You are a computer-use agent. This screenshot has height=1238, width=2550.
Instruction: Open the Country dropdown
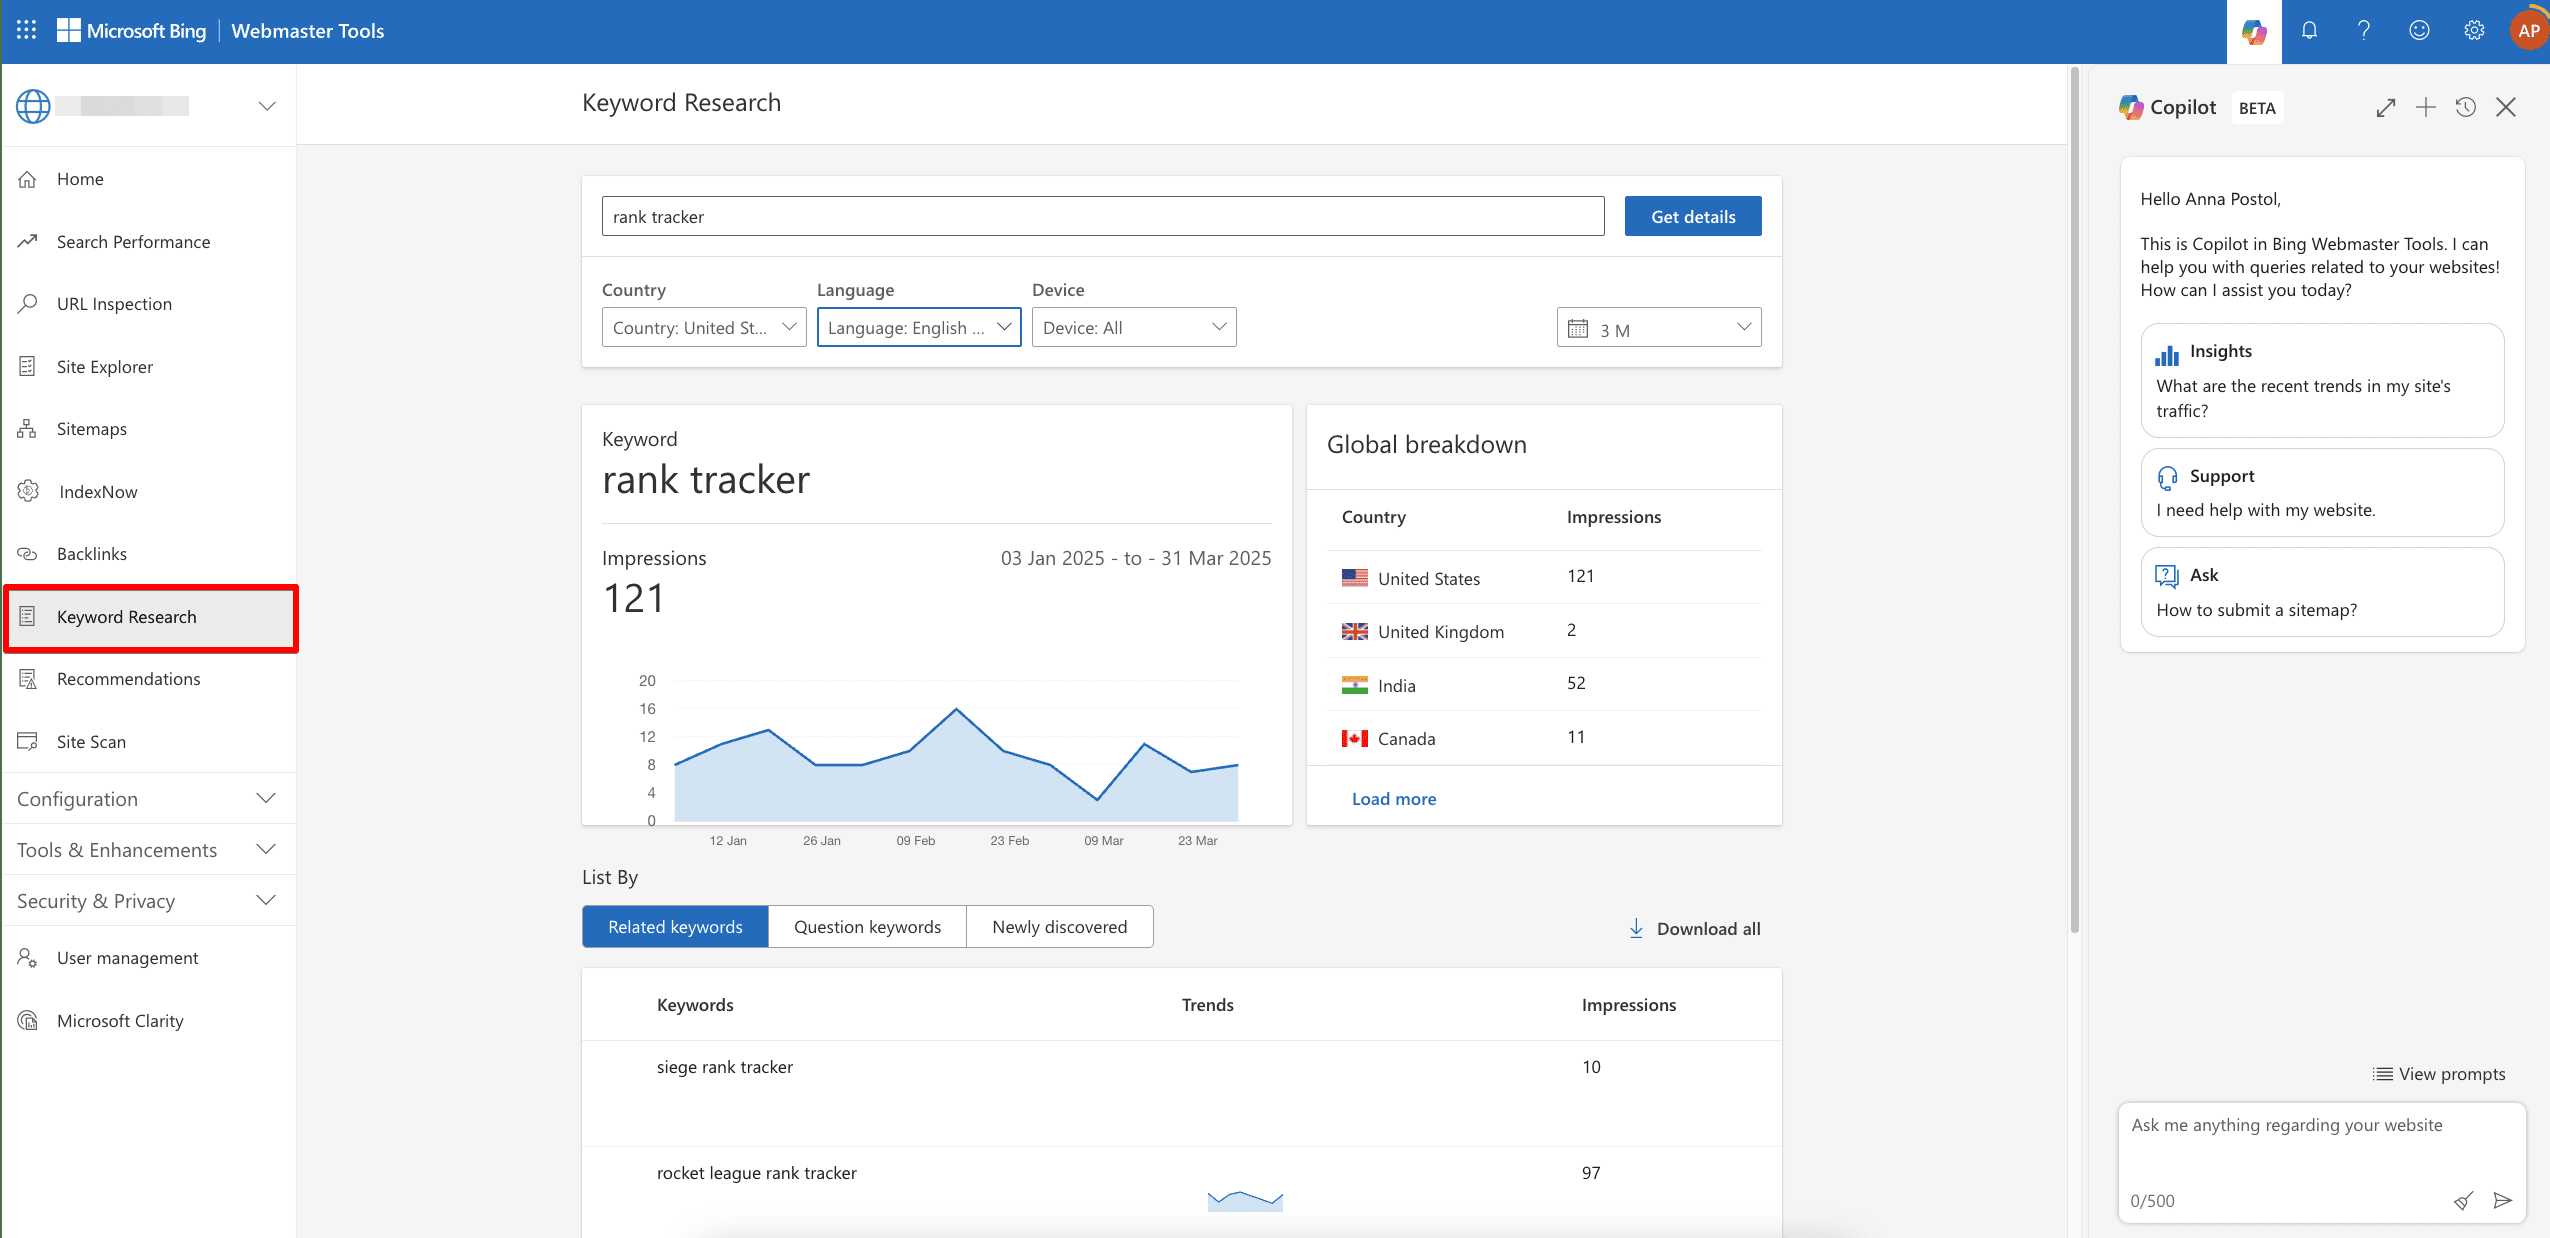click(x=704, y=328)
